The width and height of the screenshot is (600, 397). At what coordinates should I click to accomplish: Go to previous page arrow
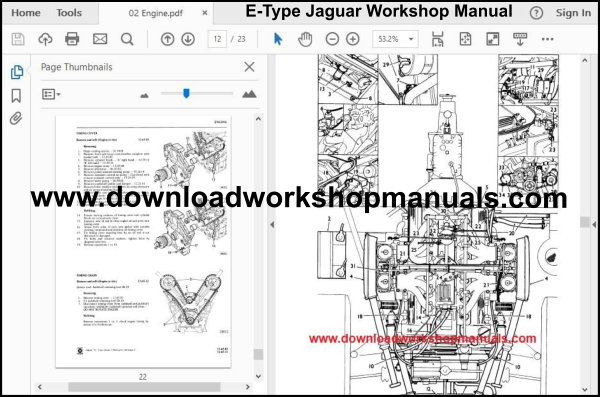click(167, 39)
